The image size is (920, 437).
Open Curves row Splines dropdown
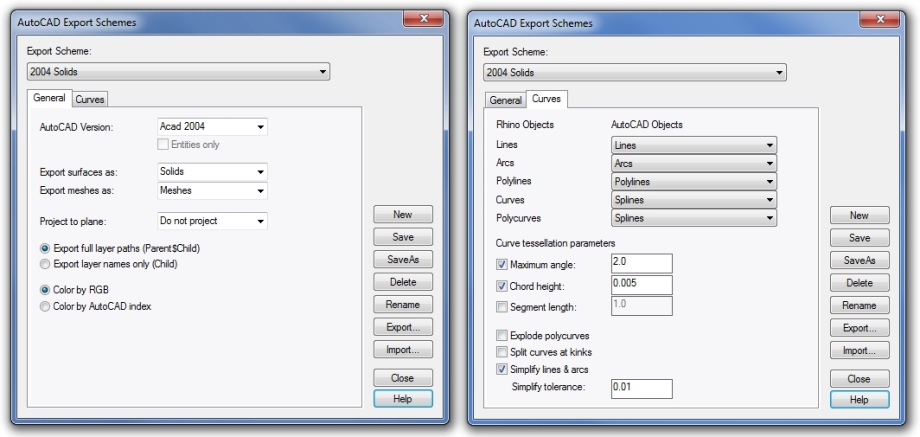pyautogui.click(x=694, y=200)
